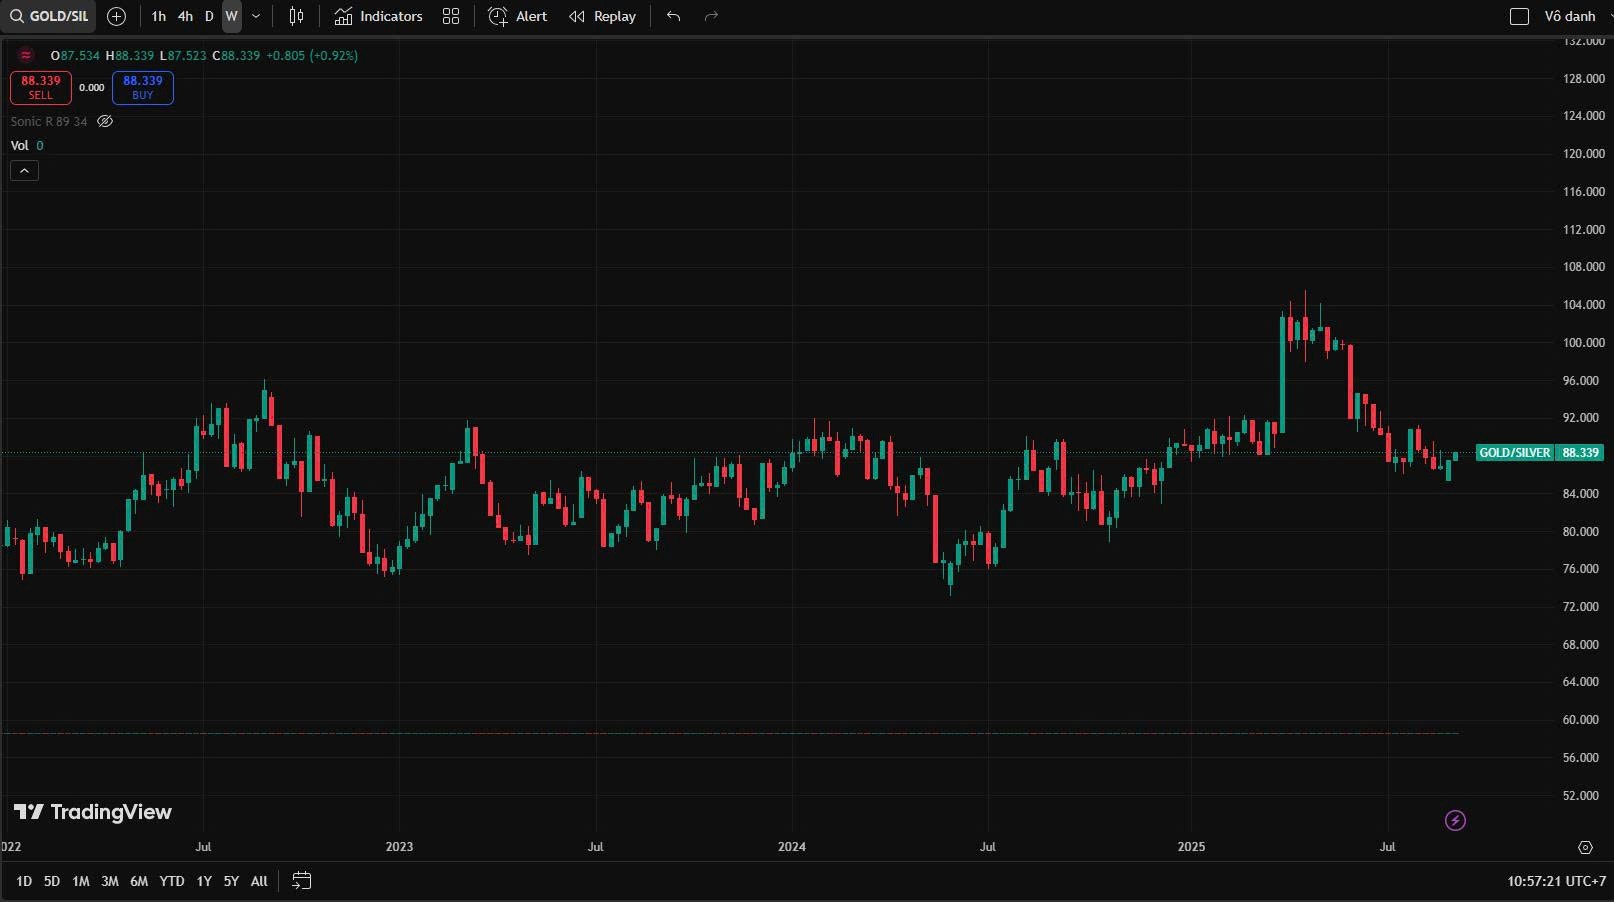Open price scale settings gear icon
The width and height of the screenshot is (1614, 902).
tap(1585, 847)
